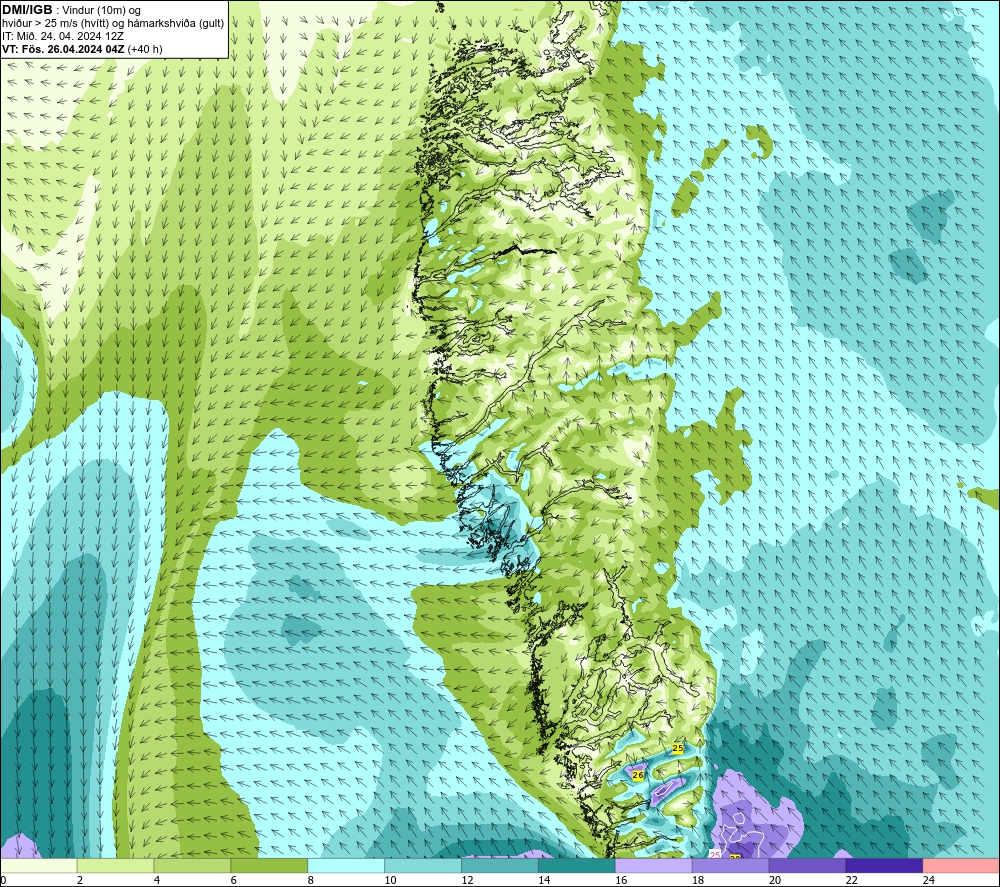
Task: Click scale value '4'
Action: (157, 880)
